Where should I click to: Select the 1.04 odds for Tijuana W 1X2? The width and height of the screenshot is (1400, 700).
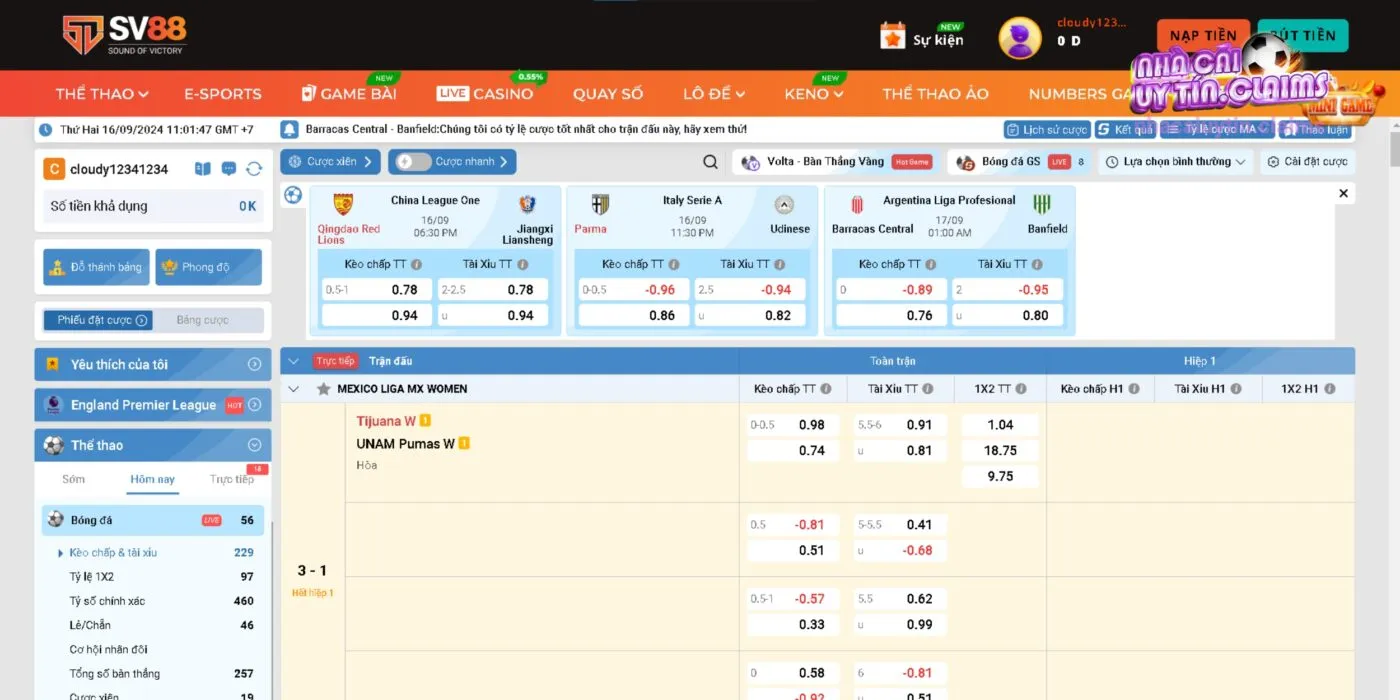point(1000,425)
